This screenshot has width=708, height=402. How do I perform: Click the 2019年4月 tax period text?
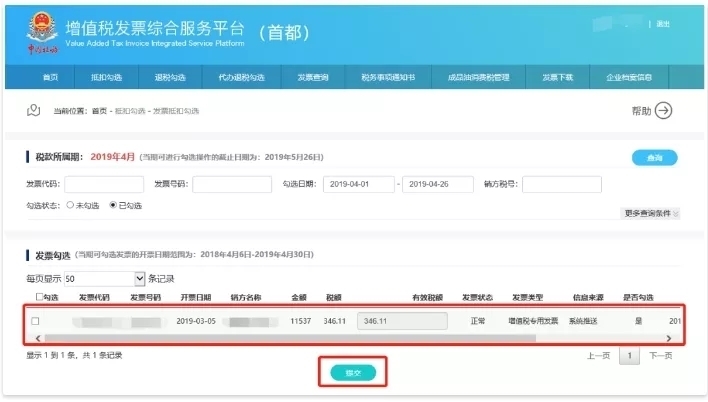click(112, 157)
